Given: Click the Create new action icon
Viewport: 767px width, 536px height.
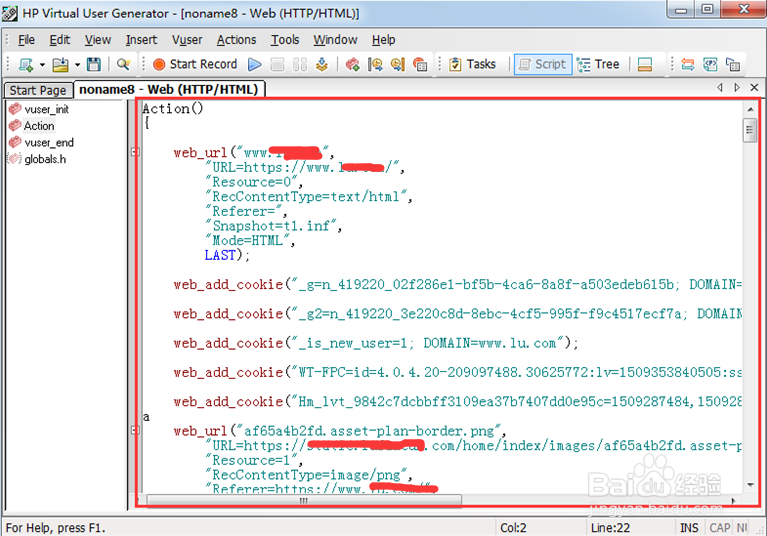Looking at the screenshot, I should coord(353,65).
